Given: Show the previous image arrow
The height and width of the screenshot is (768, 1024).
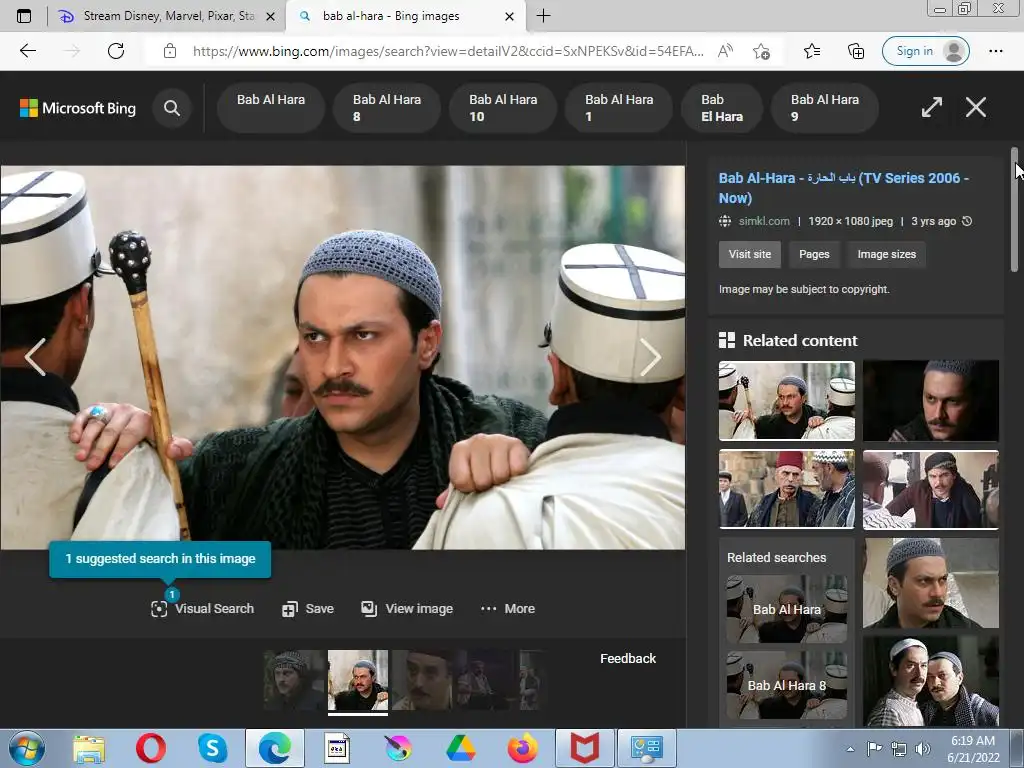Looking at the screenshot, I should (x=35, y=357).
